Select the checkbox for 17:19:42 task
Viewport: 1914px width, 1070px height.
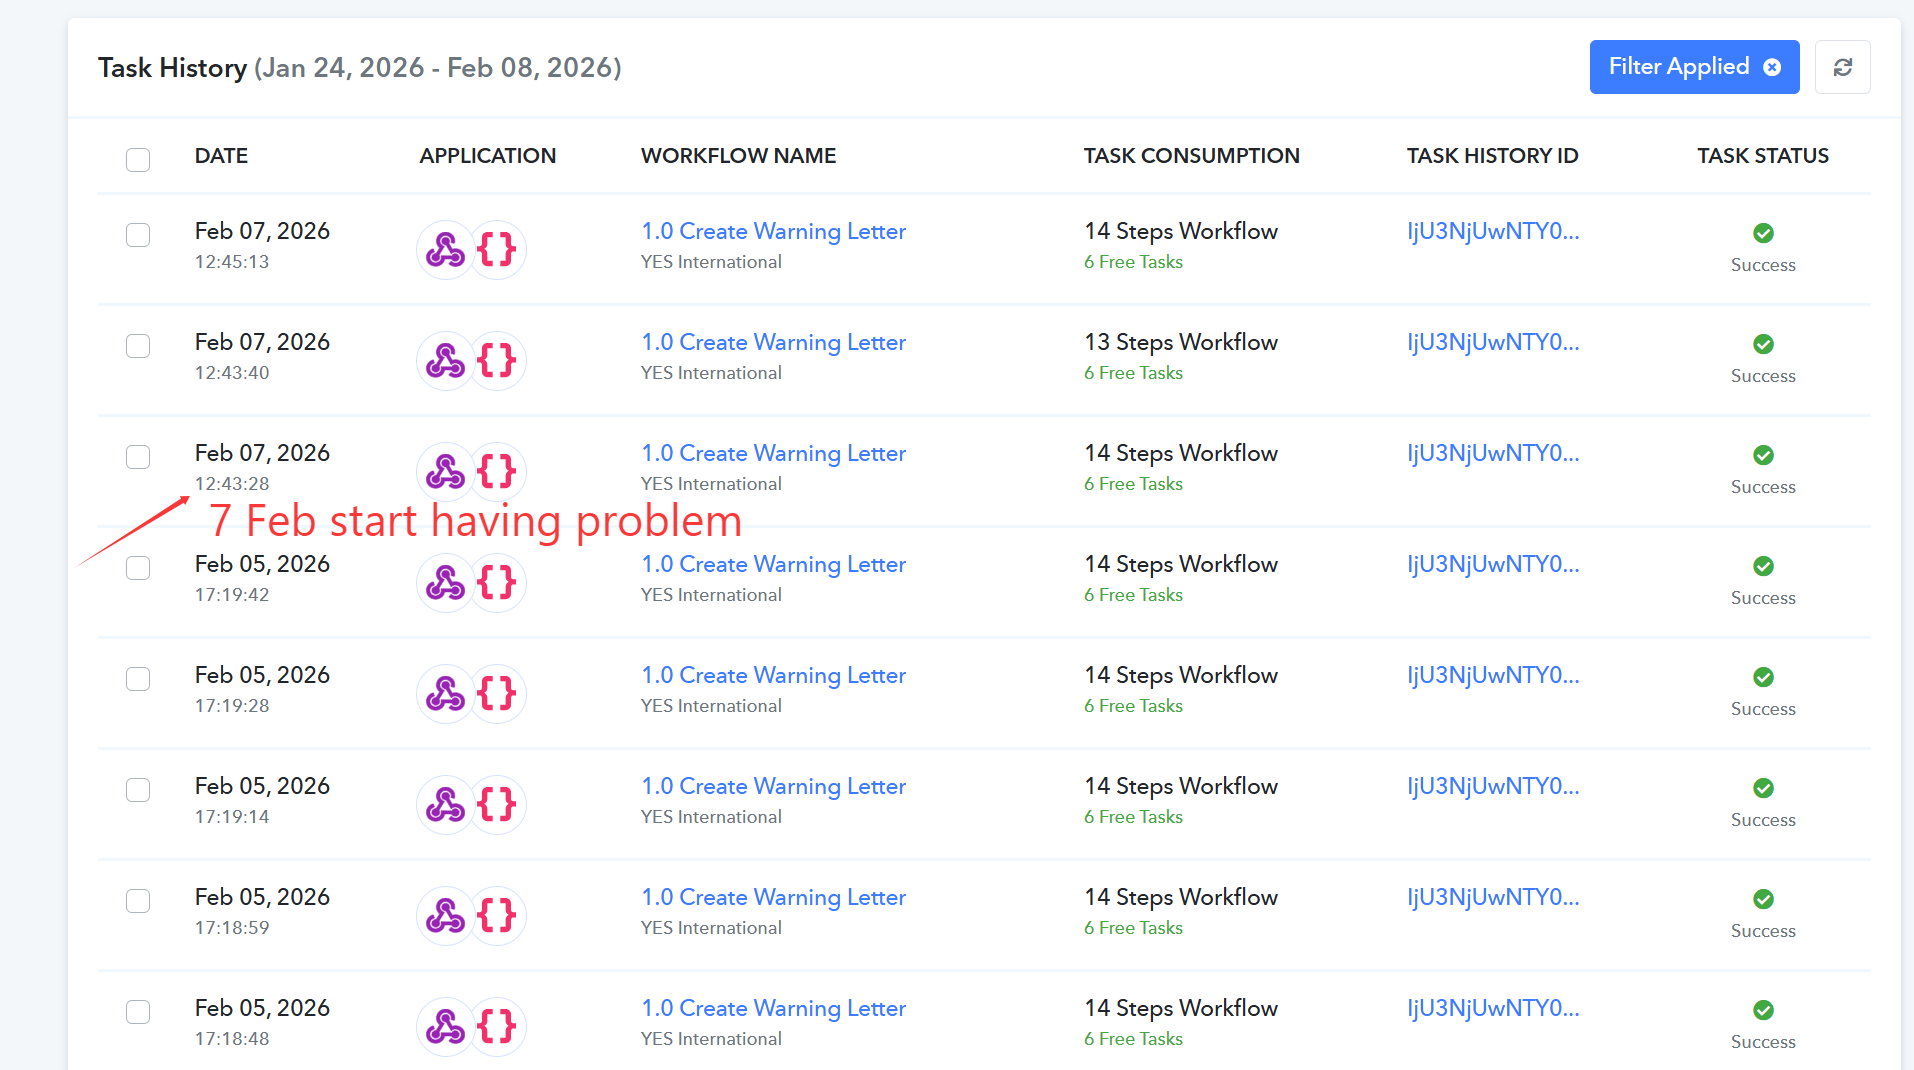(138, 568)
